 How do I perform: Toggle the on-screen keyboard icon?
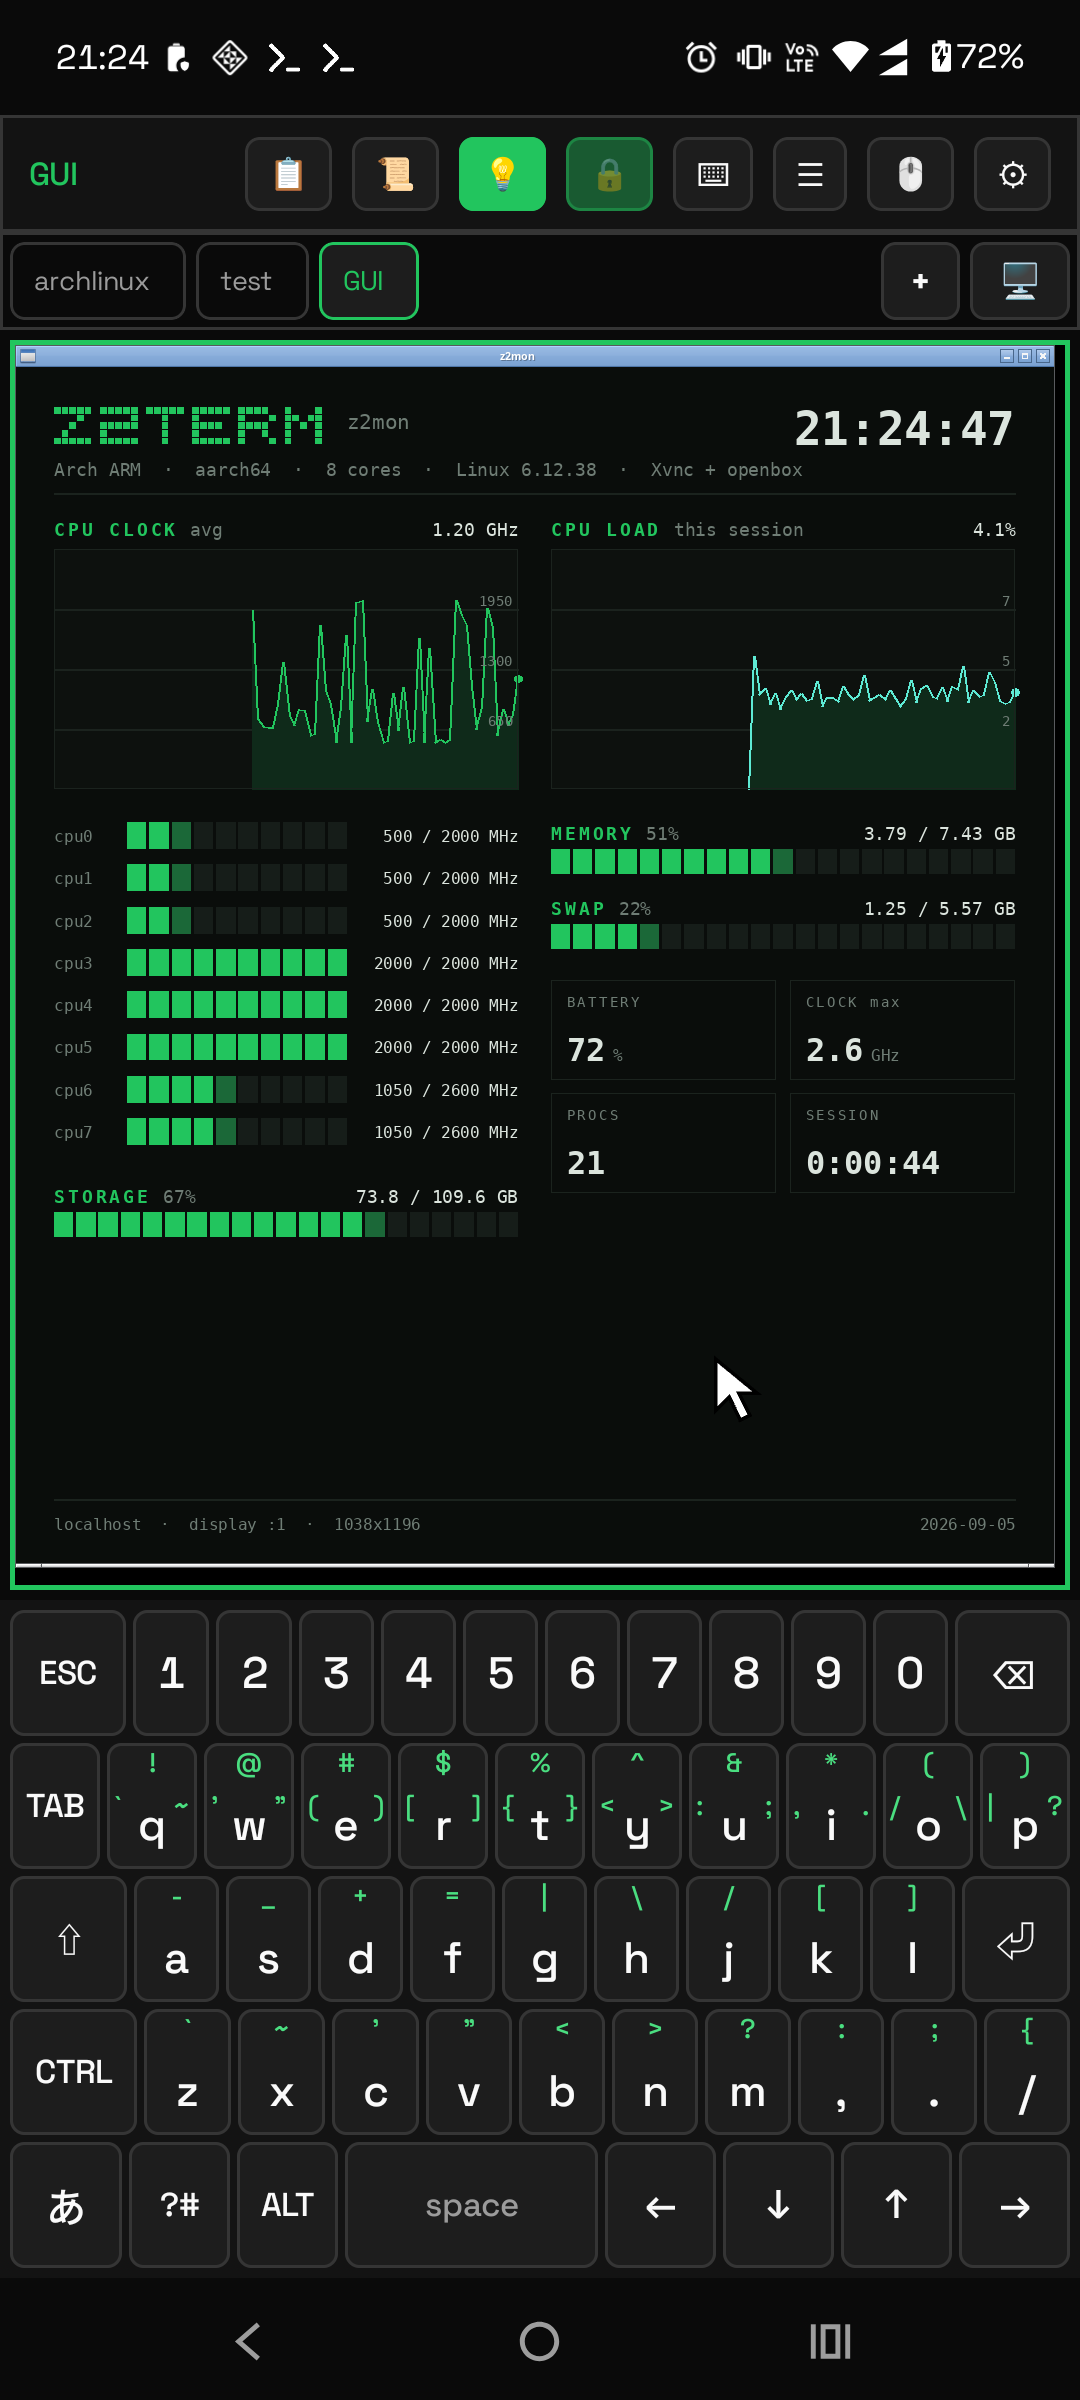(x=713, y=174)
